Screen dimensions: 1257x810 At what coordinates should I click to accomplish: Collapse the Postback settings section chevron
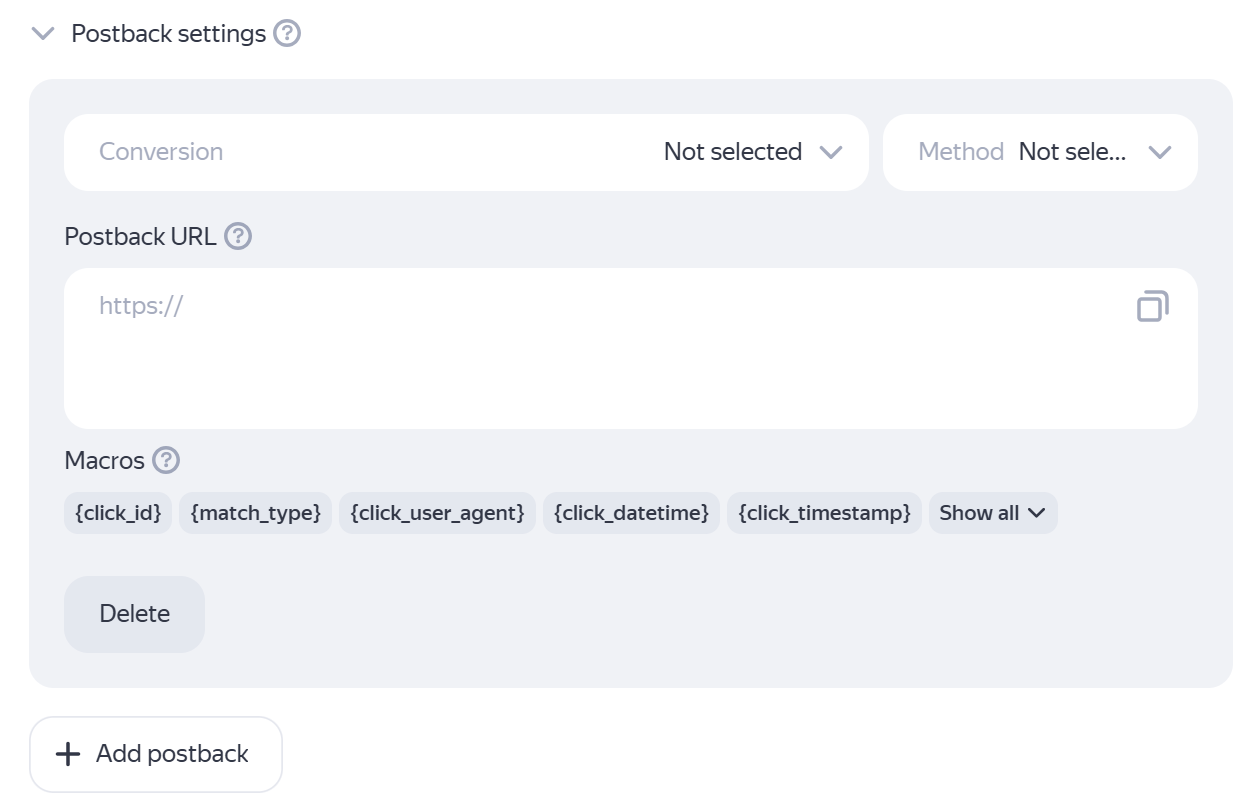pyautogui.click(x=43, y=34)
